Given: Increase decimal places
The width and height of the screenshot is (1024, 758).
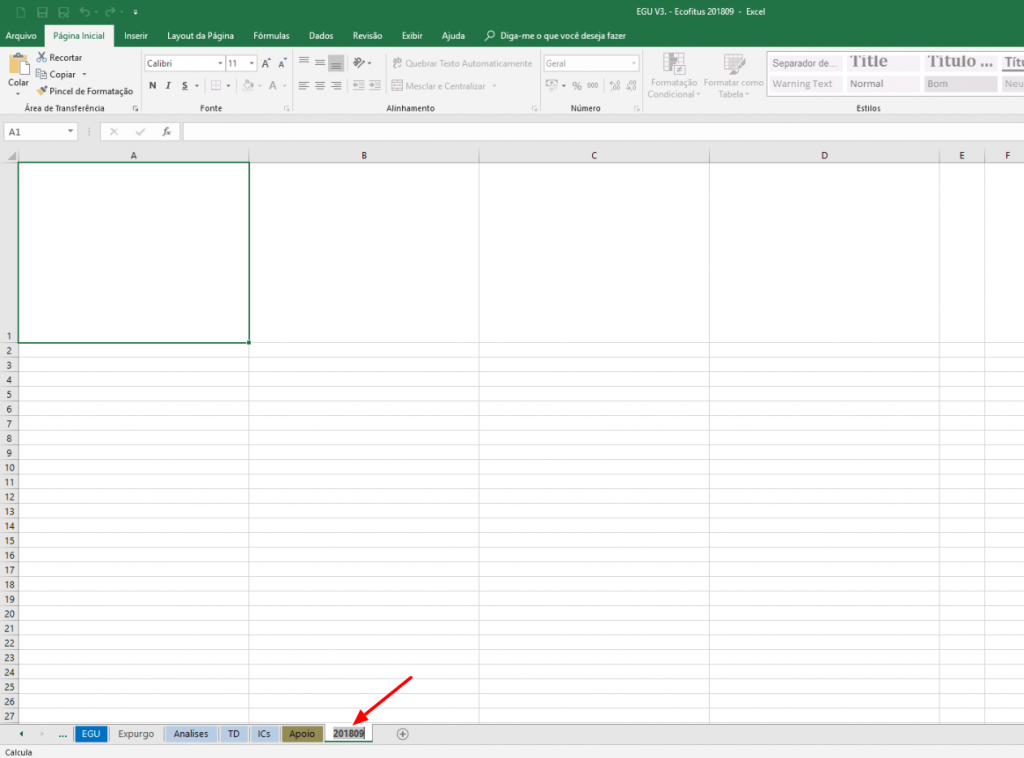Looking at the screenshot, I should (615, 86).
